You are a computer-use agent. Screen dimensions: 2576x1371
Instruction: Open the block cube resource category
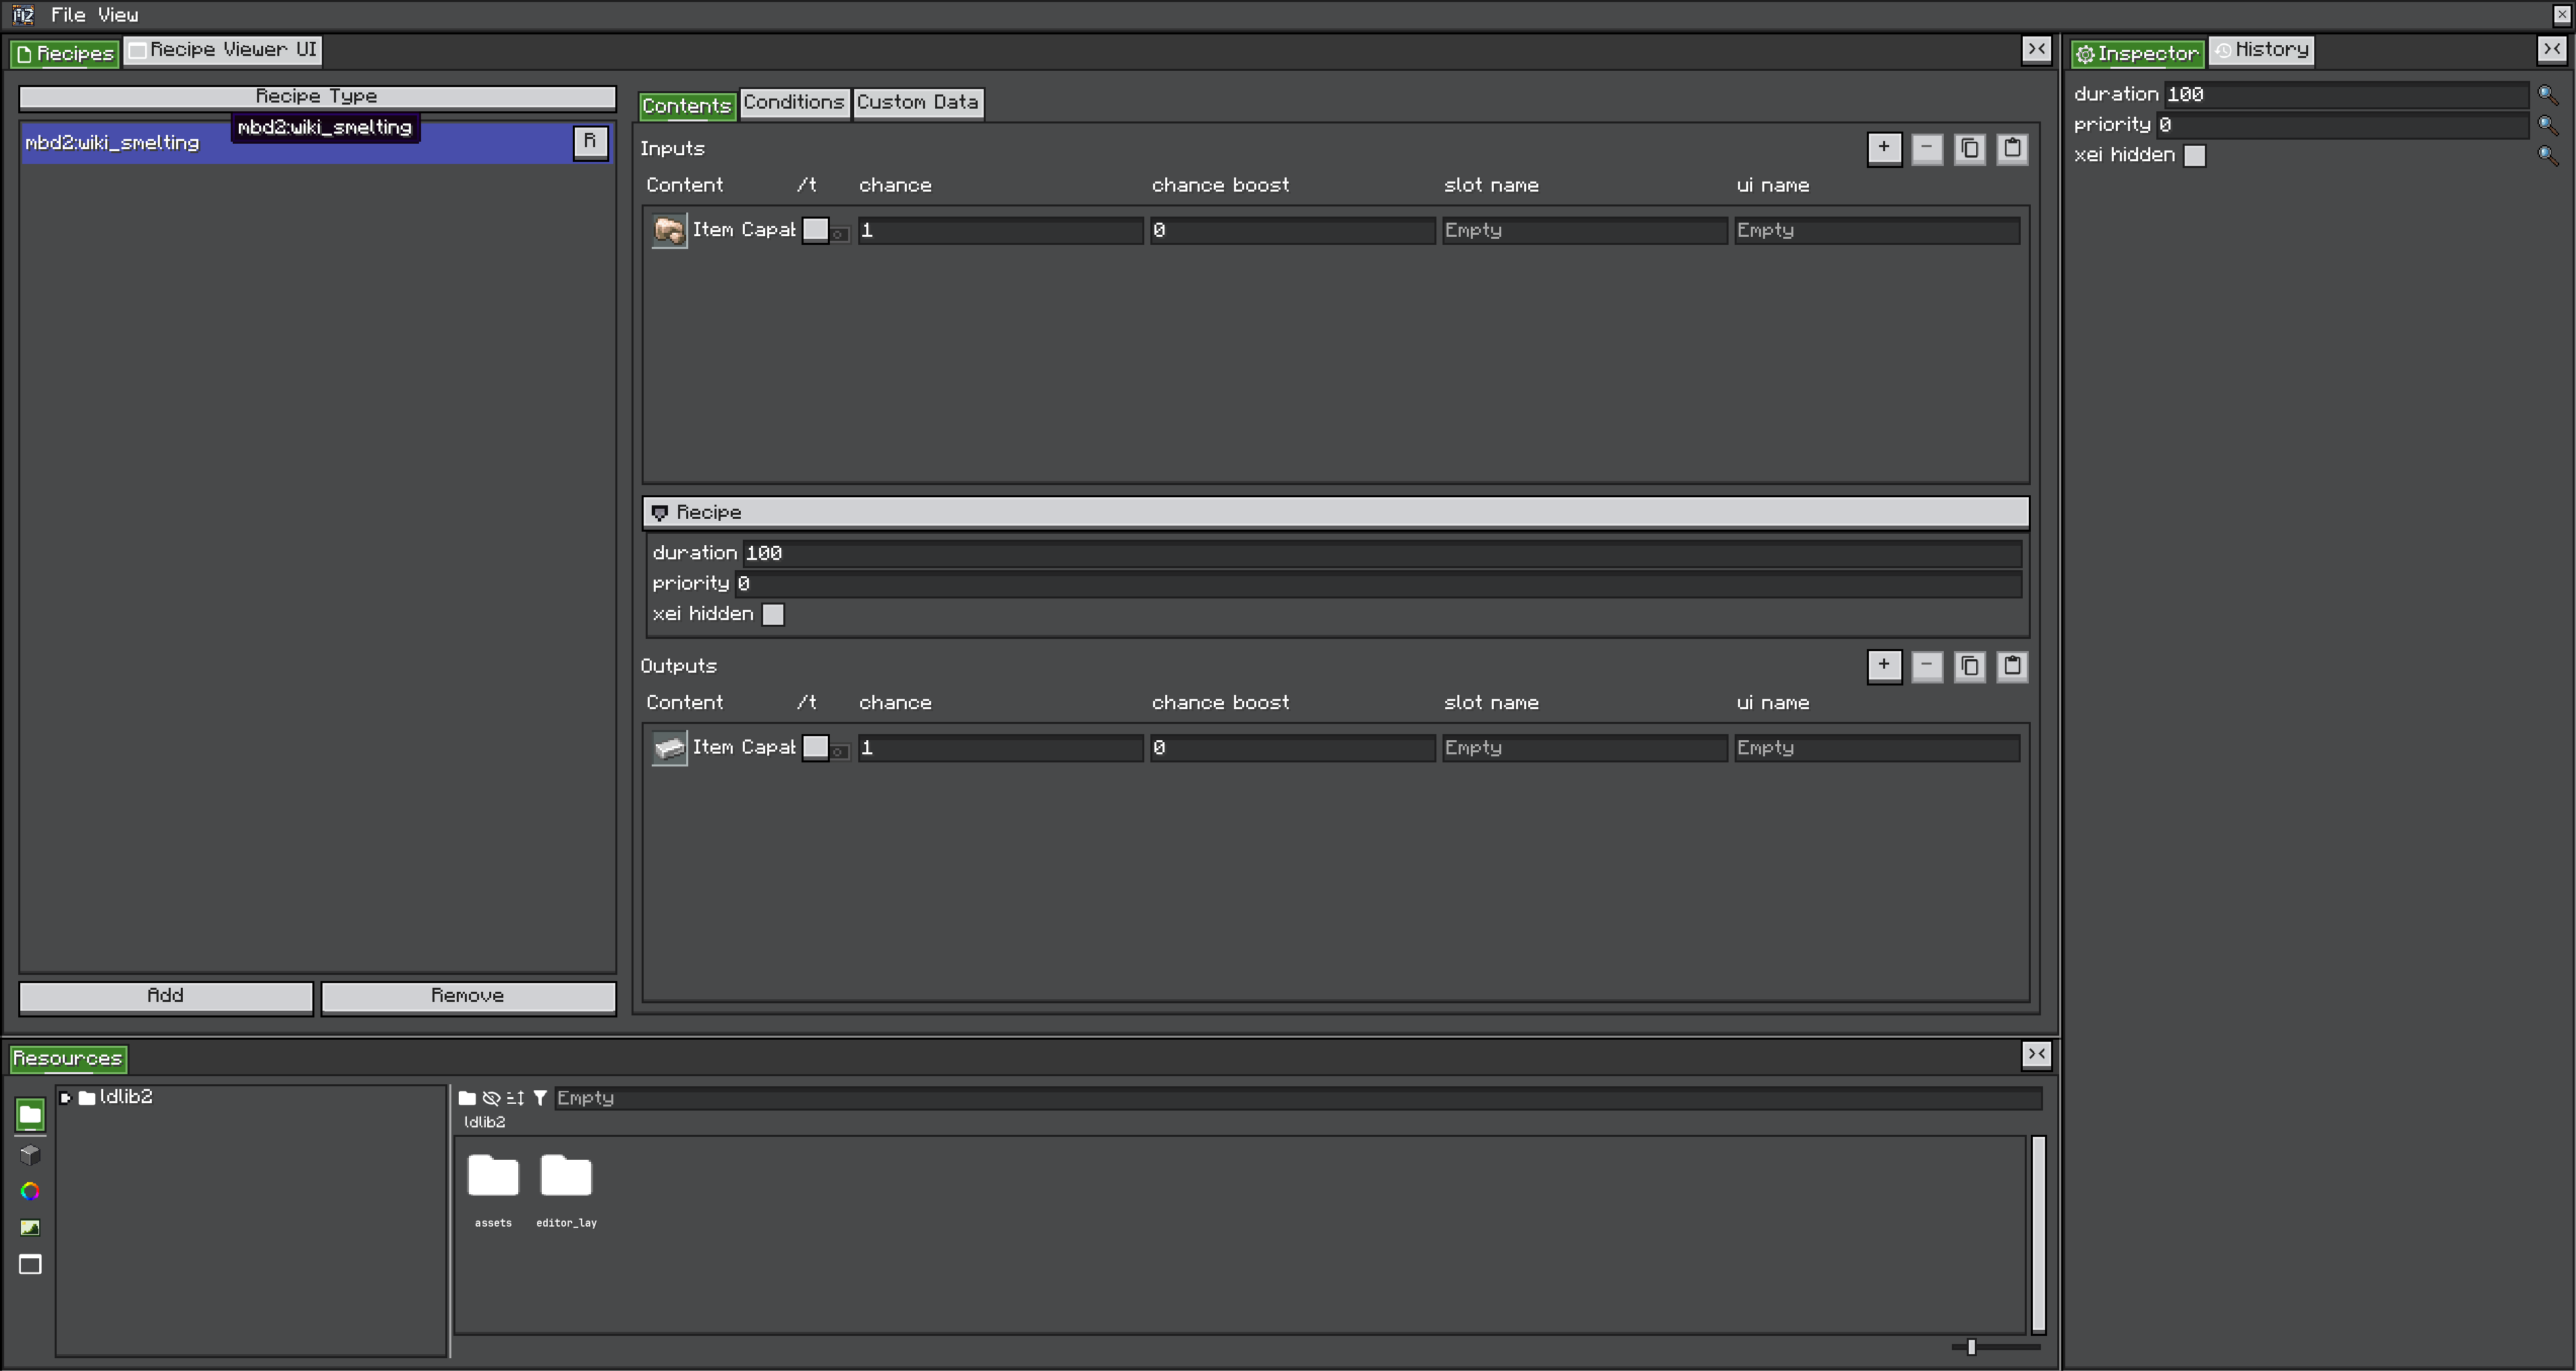pos(30,1155)
